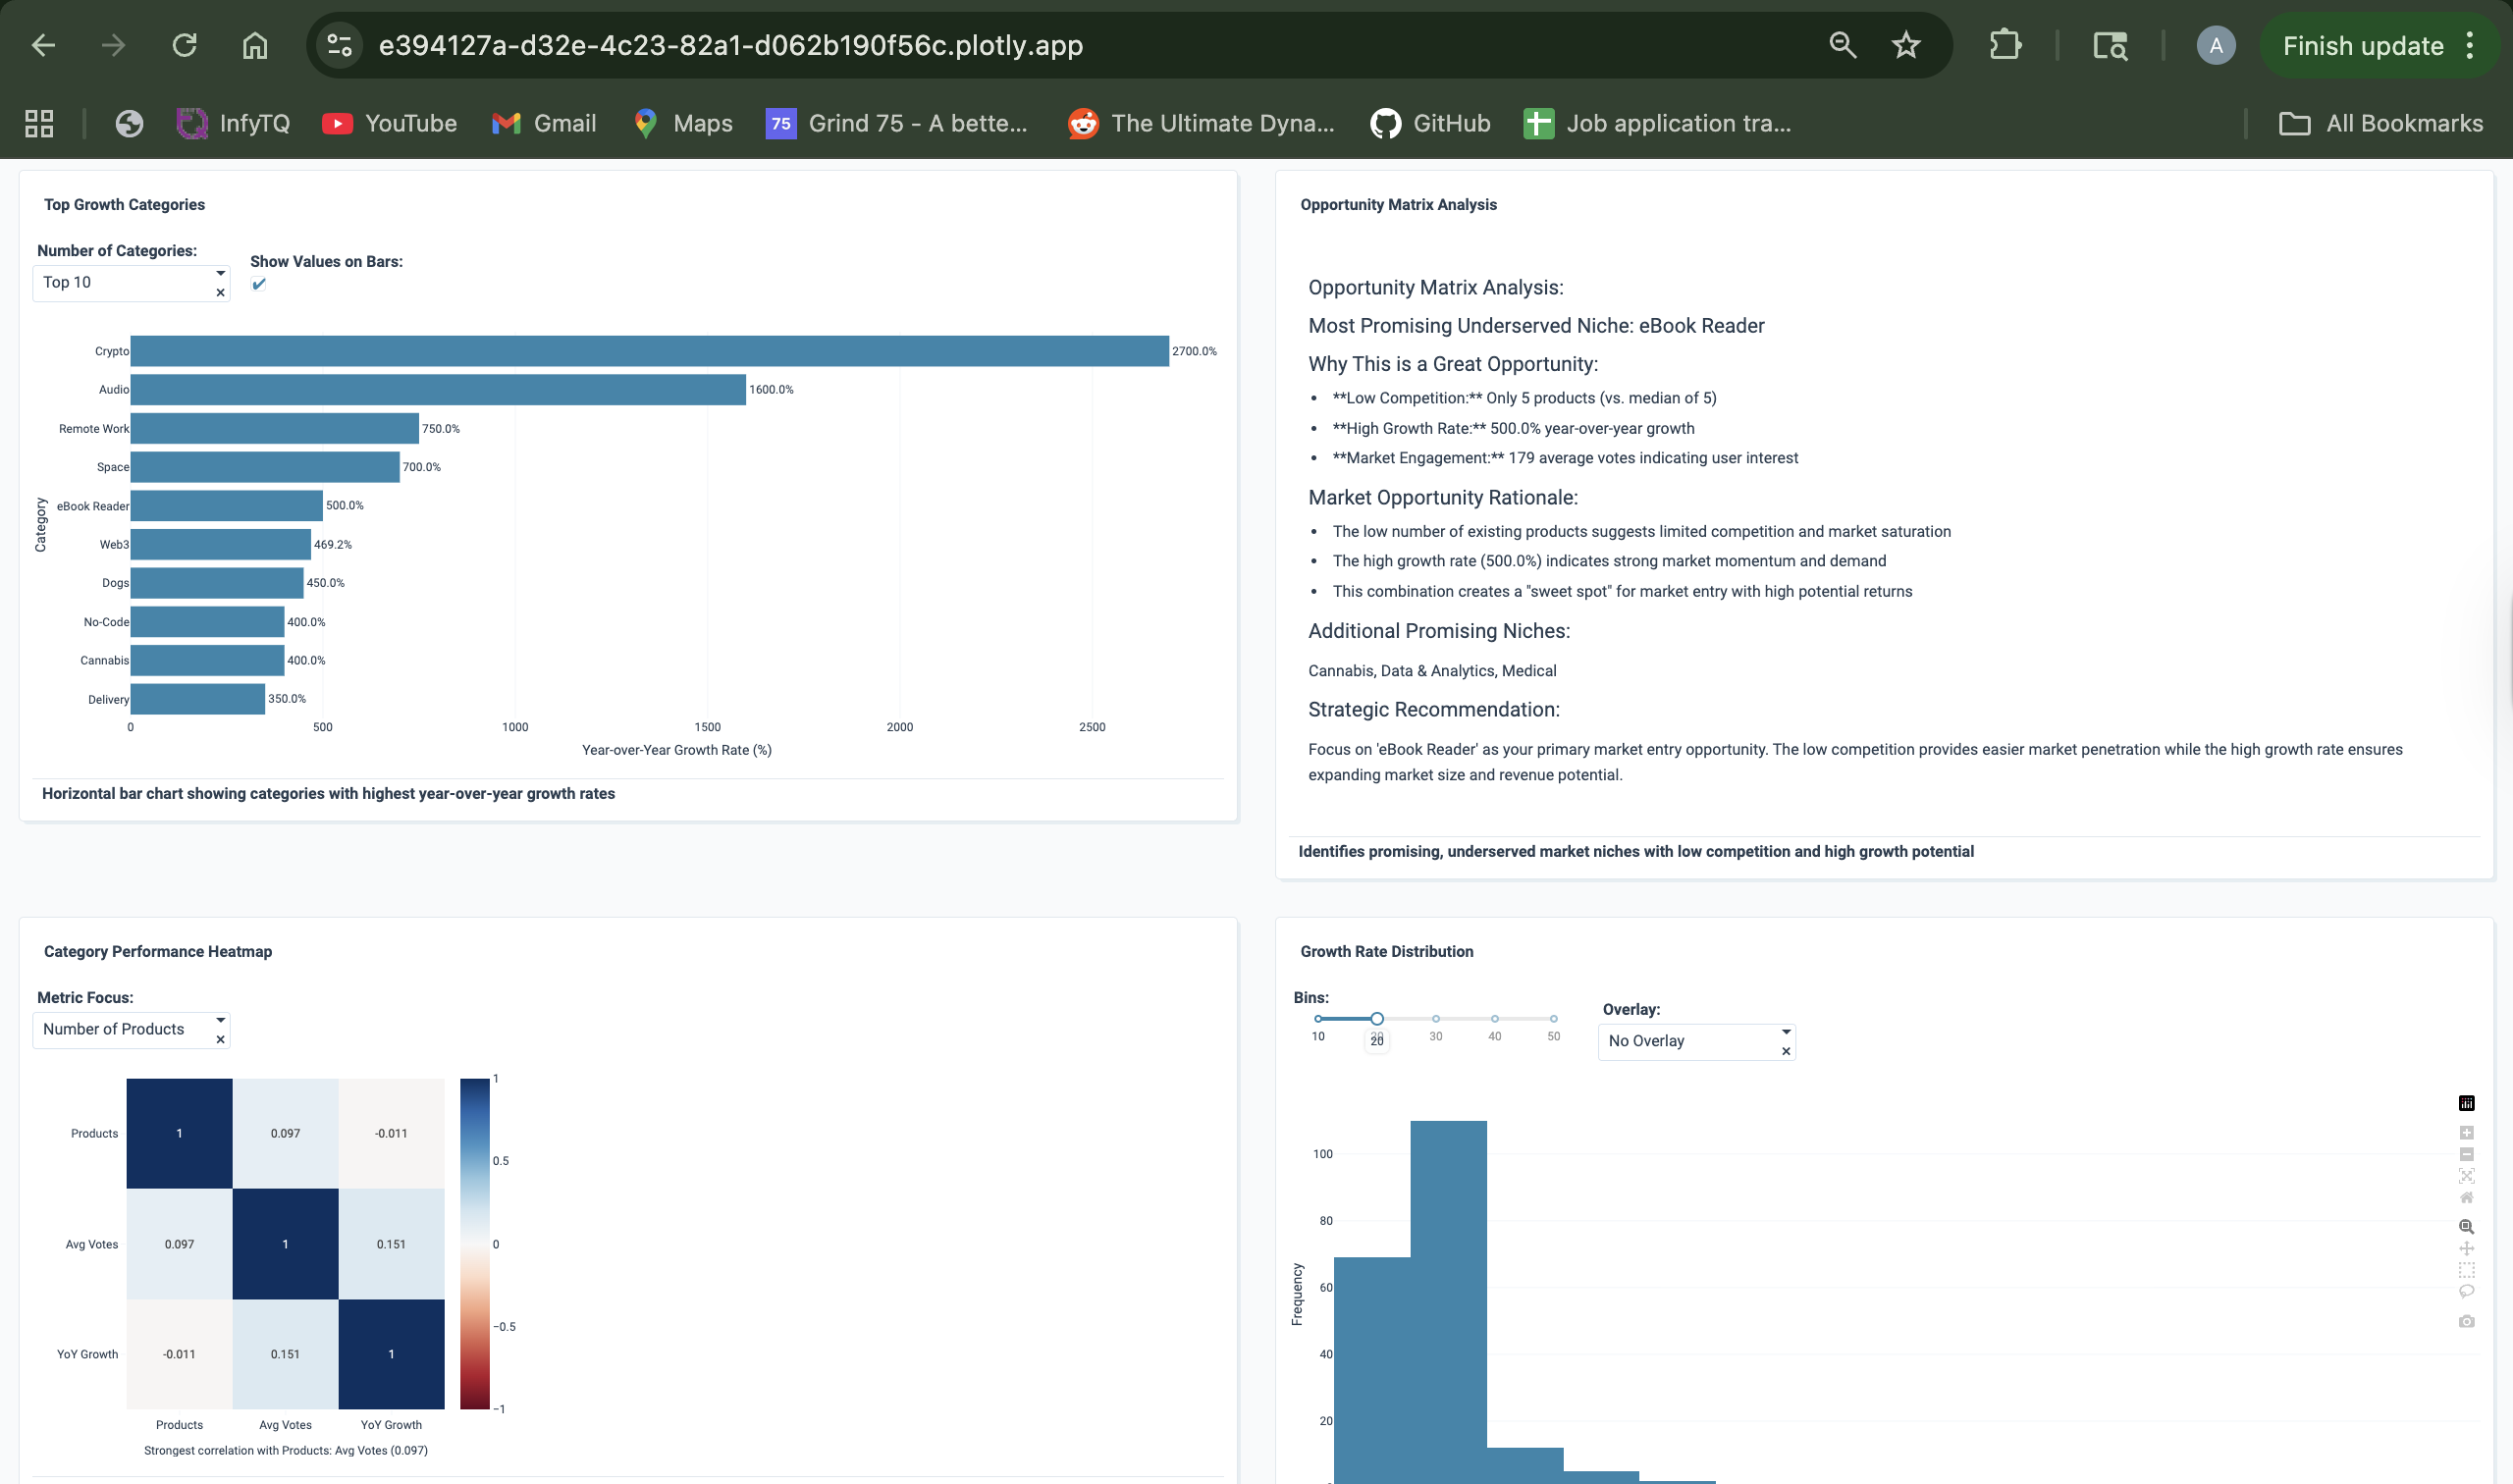Click the browser address bar URL
The width and height of the screenshot is (2513, 1484).
point(730,45)
